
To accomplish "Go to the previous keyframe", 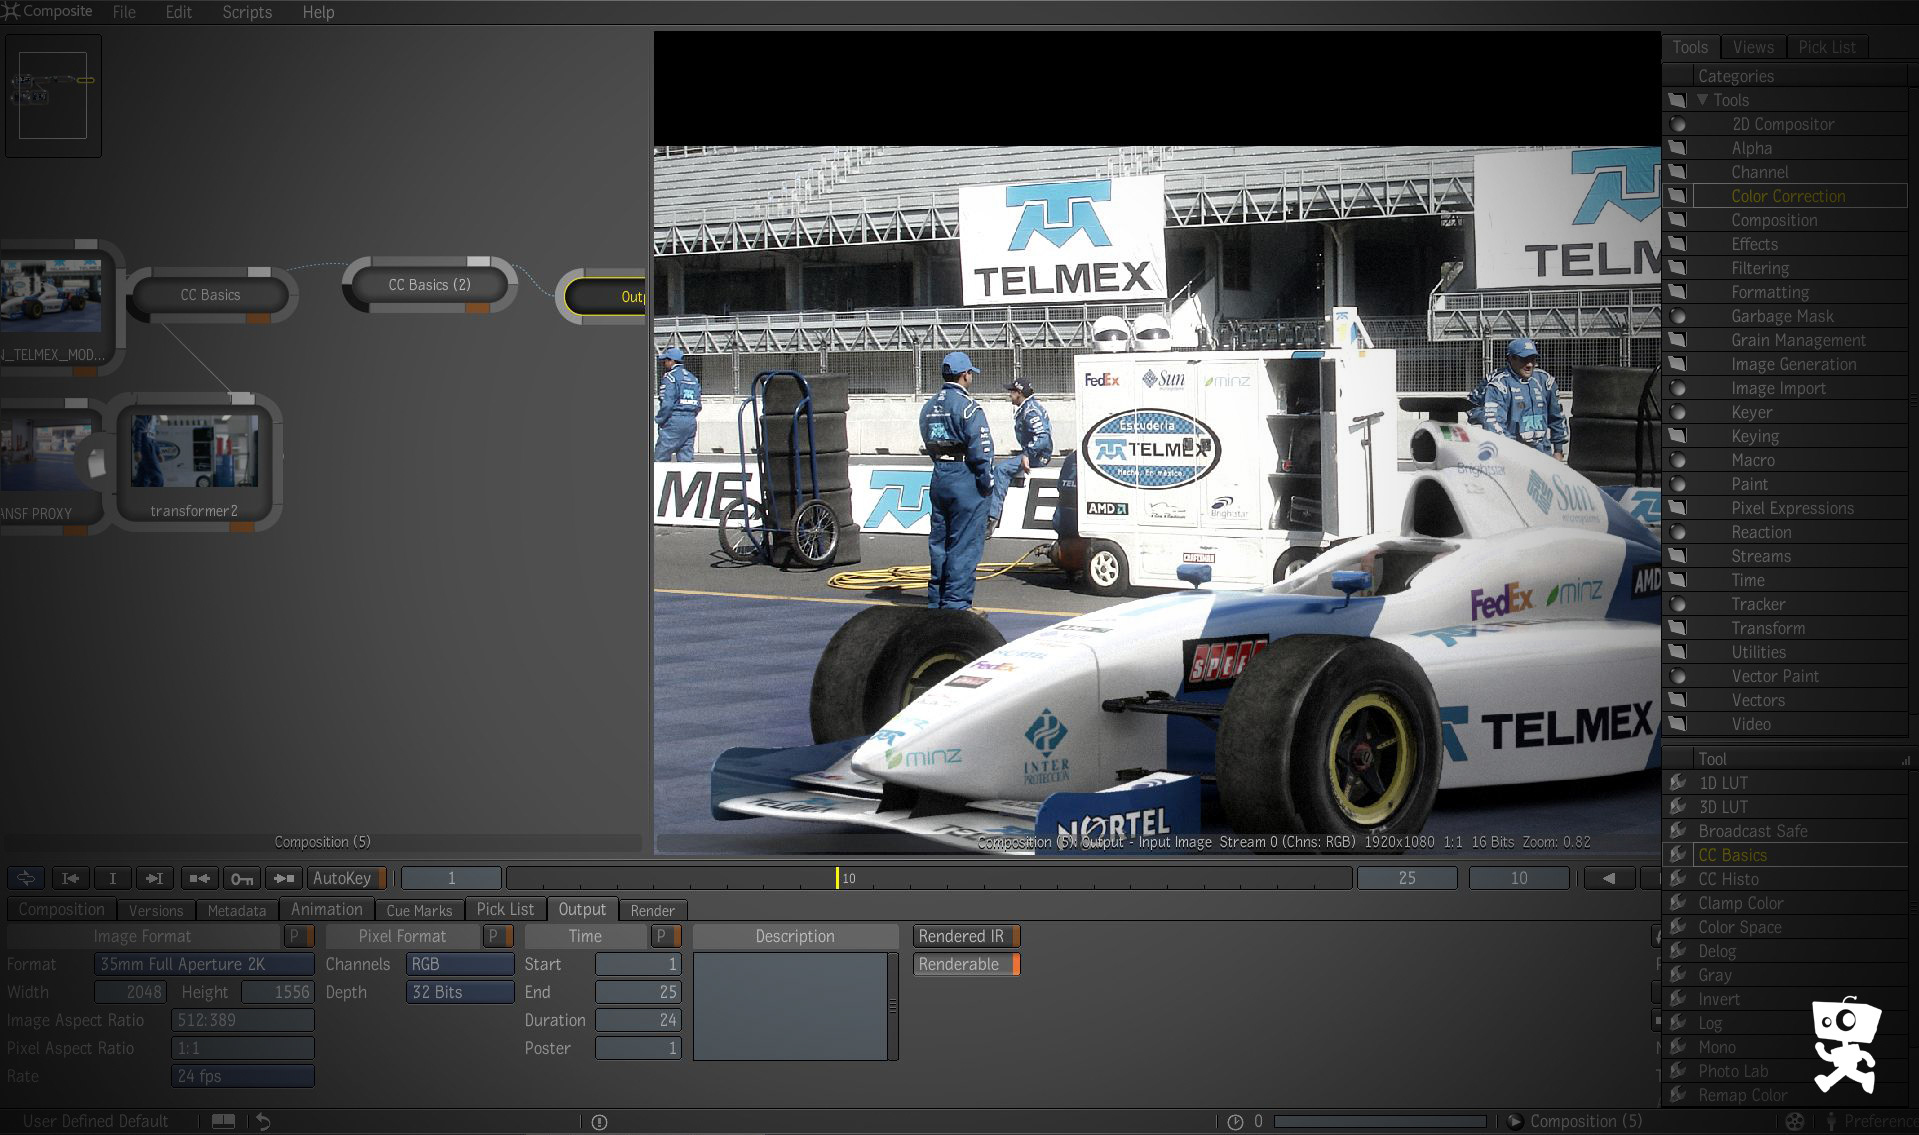I will coord(199,878).
